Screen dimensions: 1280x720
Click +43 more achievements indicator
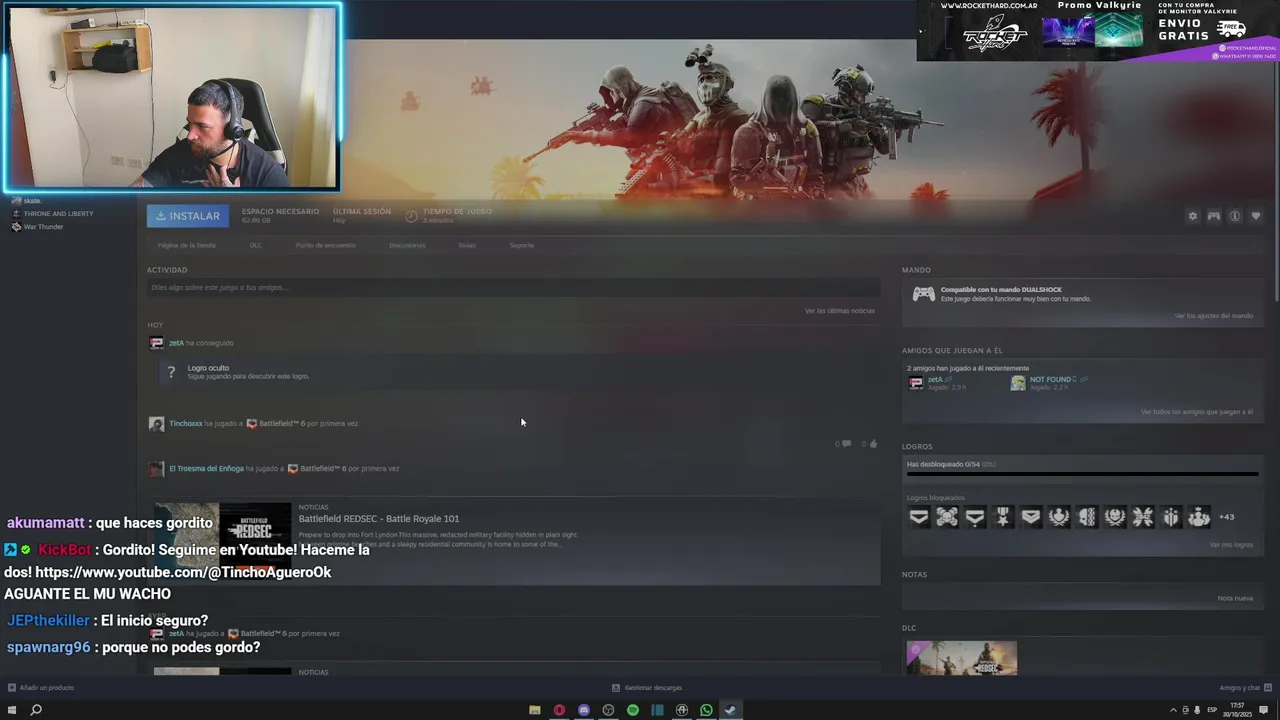(x=1227, y=517)
